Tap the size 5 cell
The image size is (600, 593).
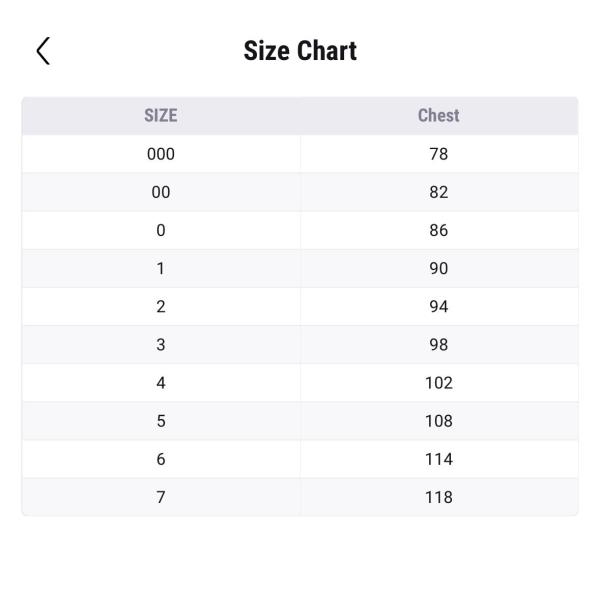pyautogui.click(x=160, y=421)
